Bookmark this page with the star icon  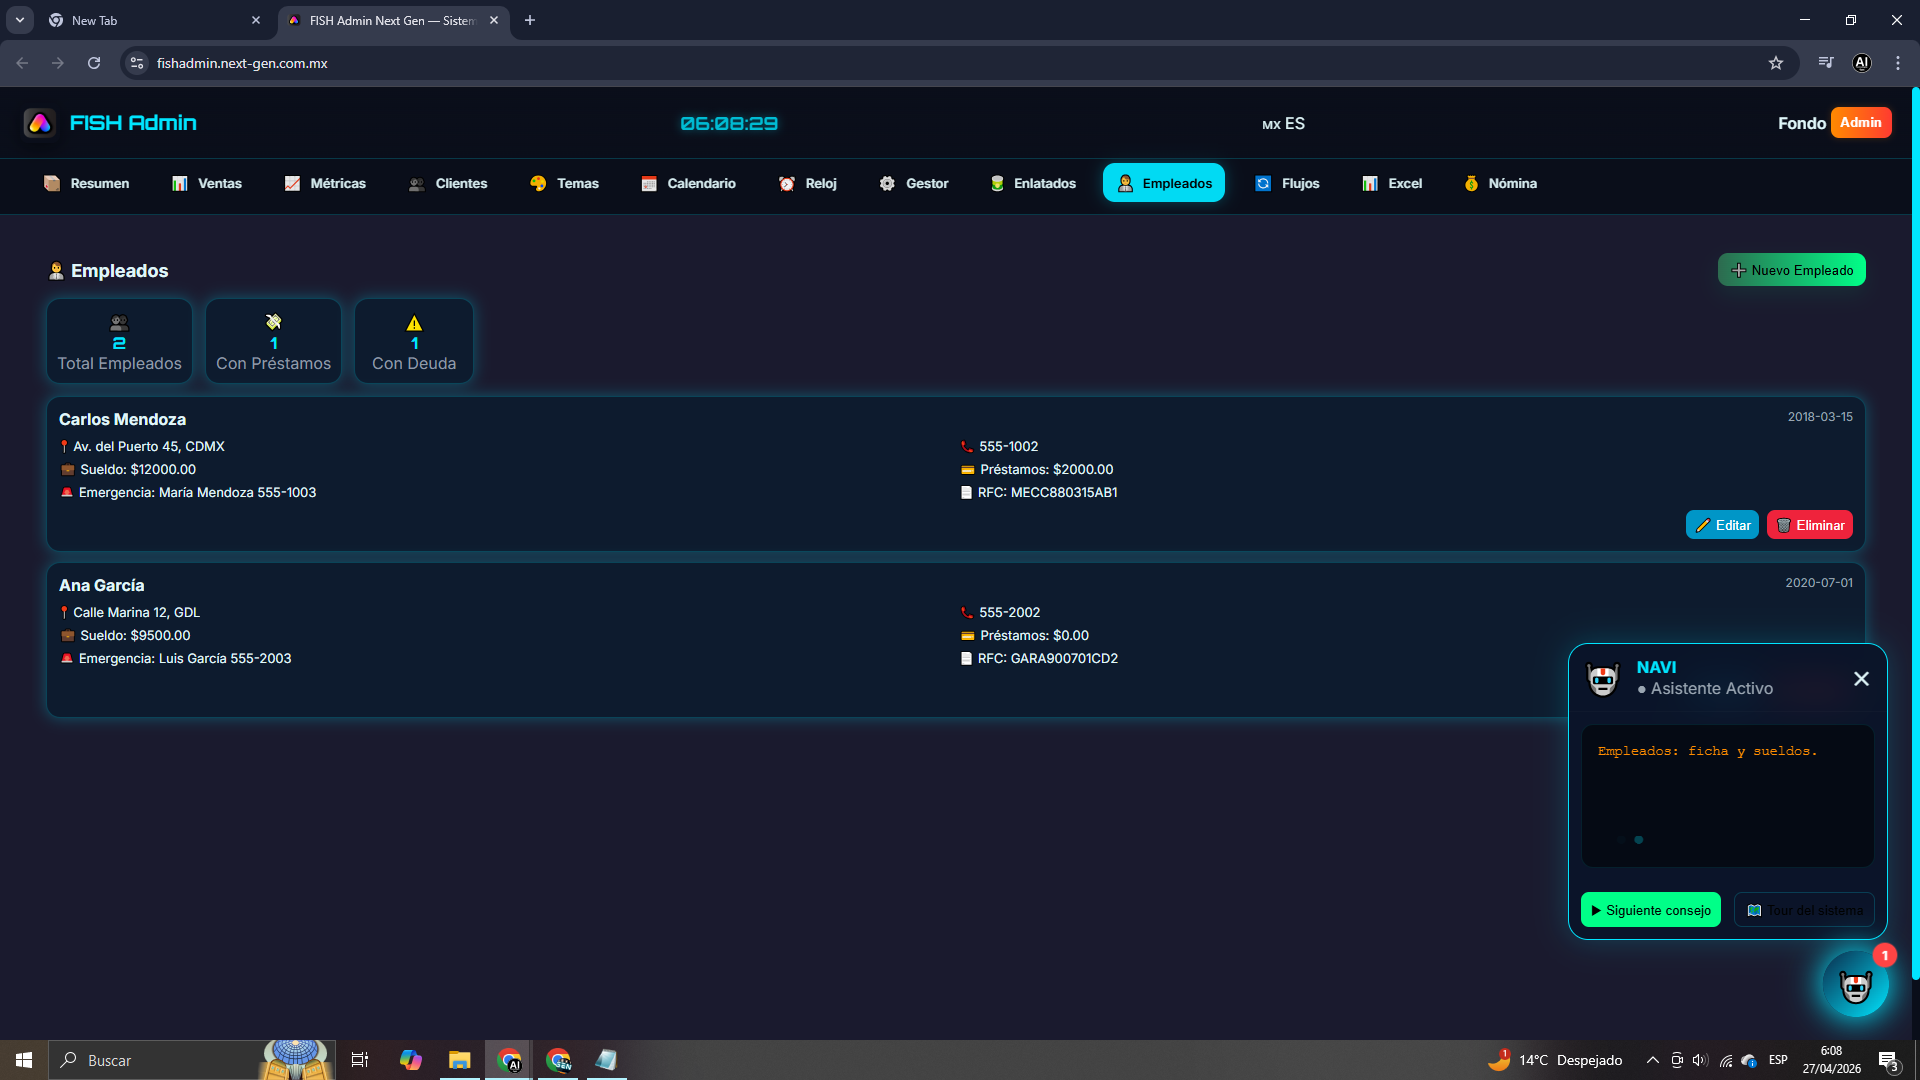[1776, 63]
